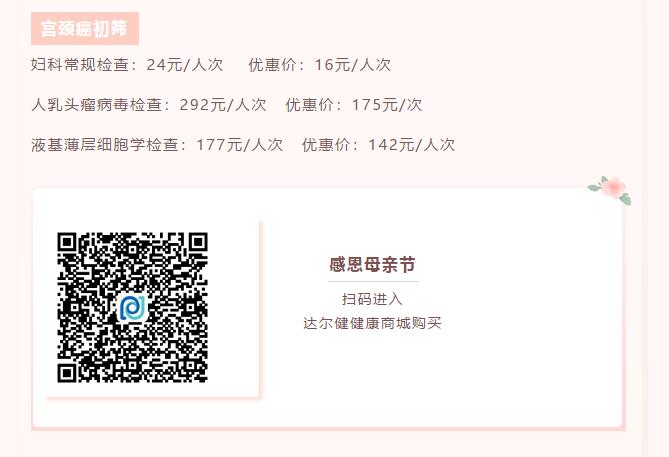The image size is (669, 457).
Task: Click top-right finder square of QR code
Action: point(198,242)
